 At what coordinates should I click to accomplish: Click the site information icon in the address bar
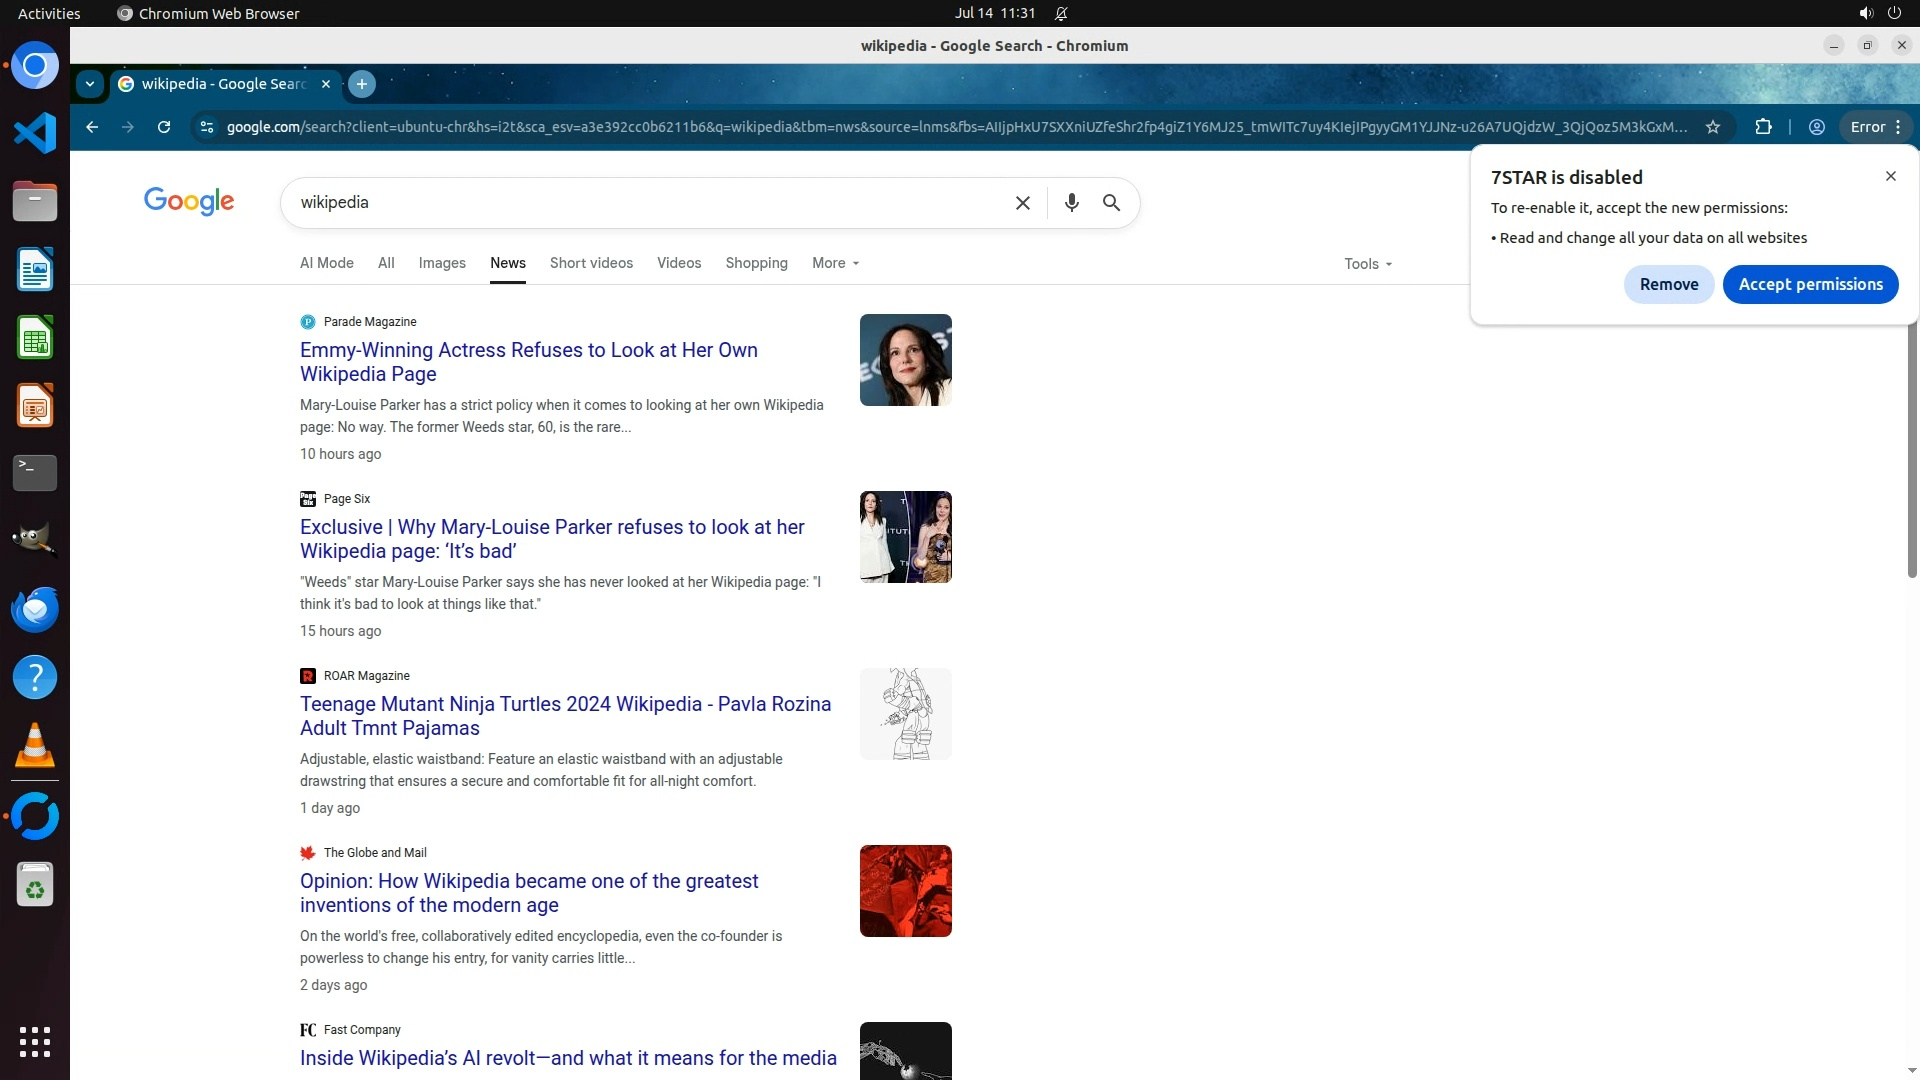coord(207,127)
